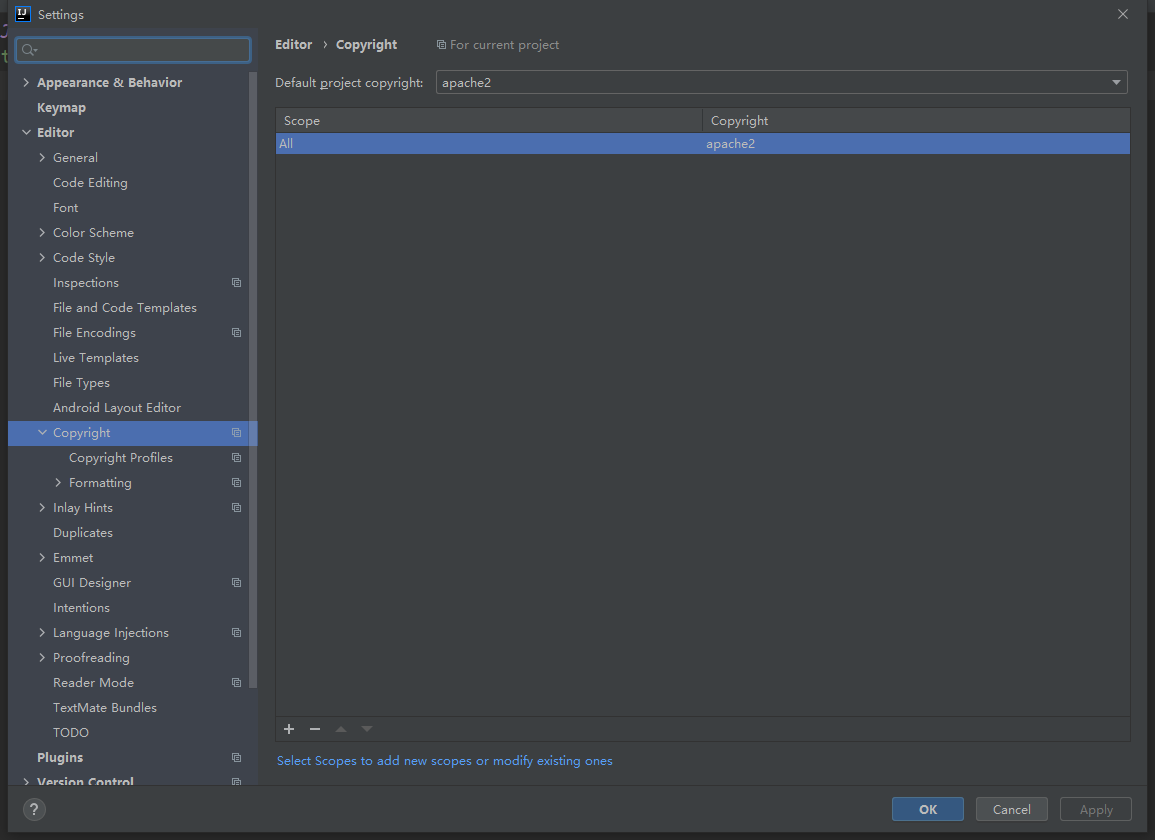Screen dimensions: 1155x840
Task: Click OK to confirm settings
Action: (927, 809)
